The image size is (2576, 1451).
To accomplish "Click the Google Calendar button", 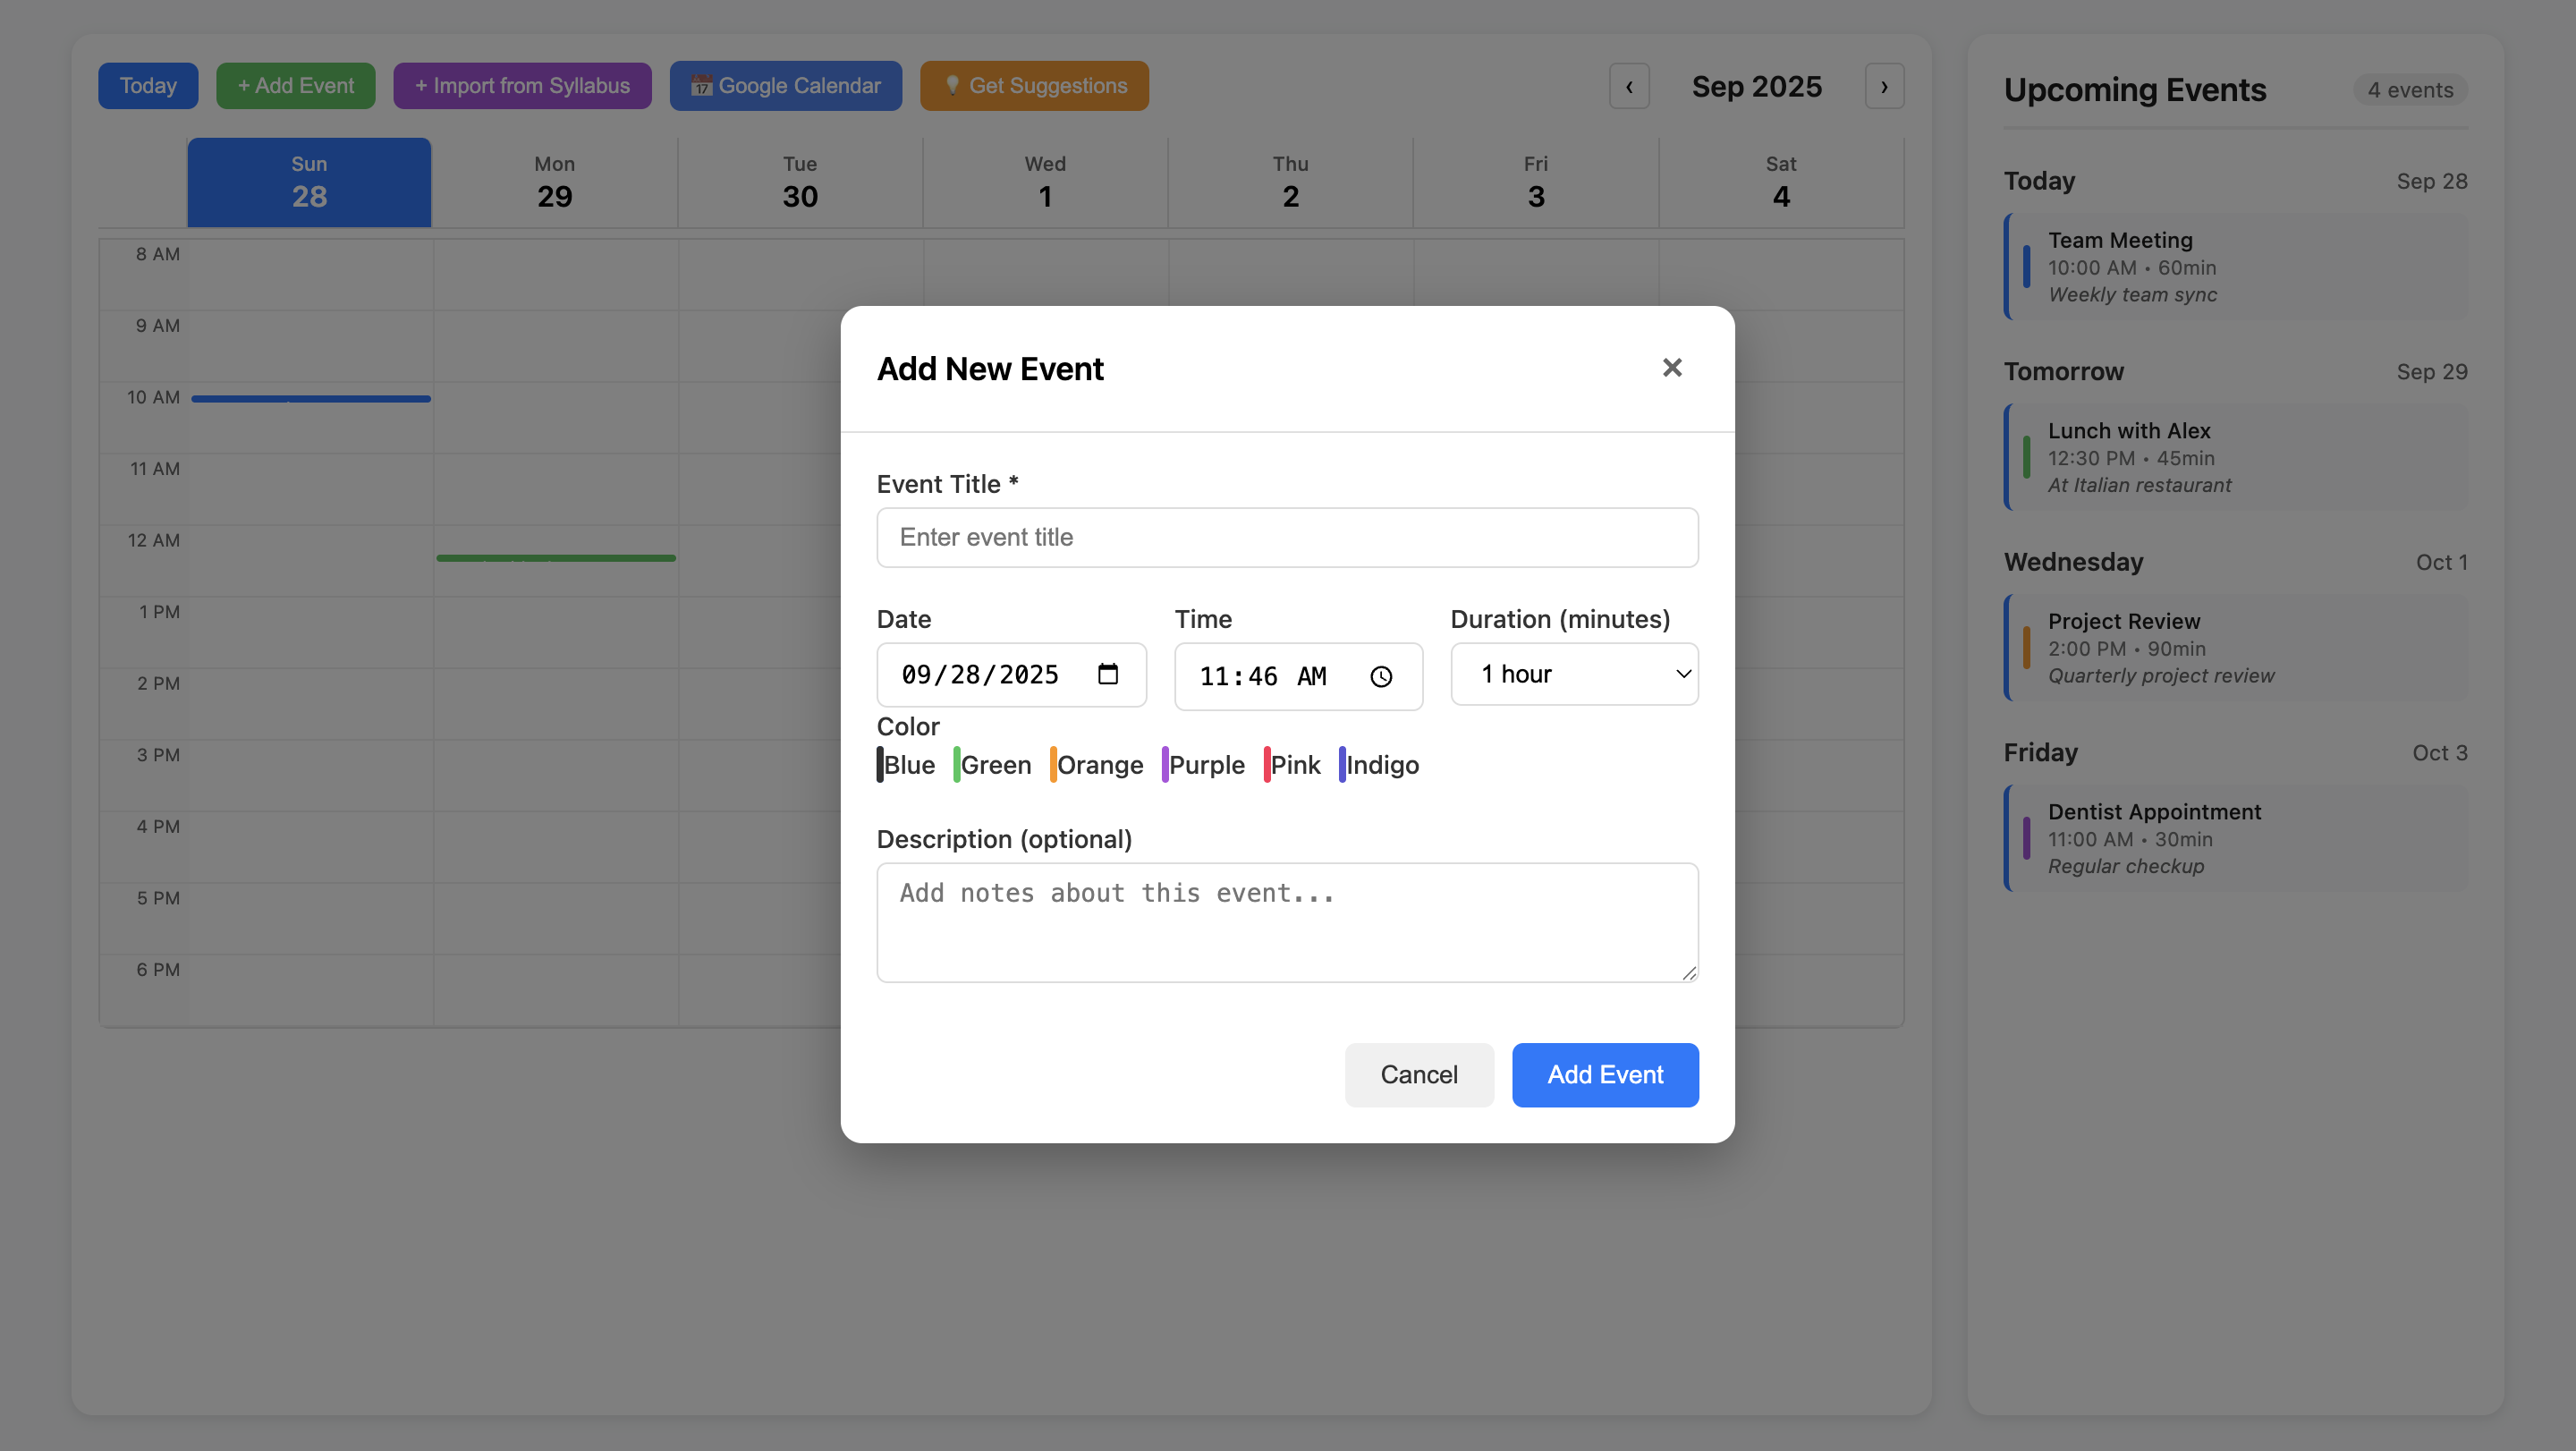I will 785,86.
